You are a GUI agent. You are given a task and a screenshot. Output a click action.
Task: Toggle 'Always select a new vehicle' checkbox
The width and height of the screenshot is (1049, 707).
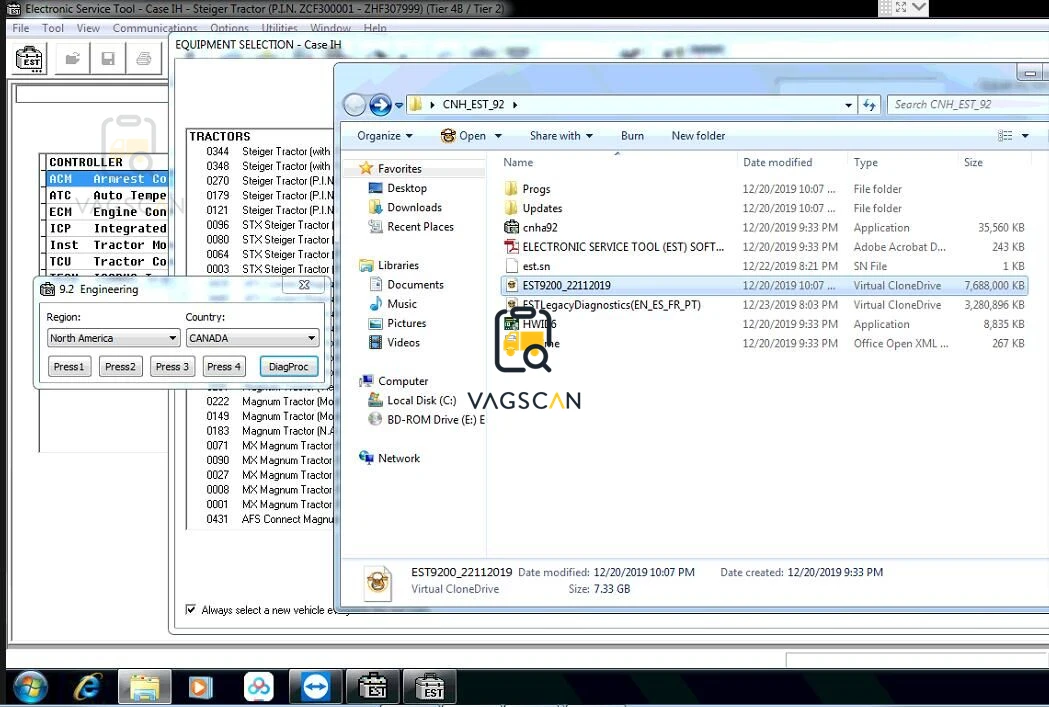(x=191, y=609)
